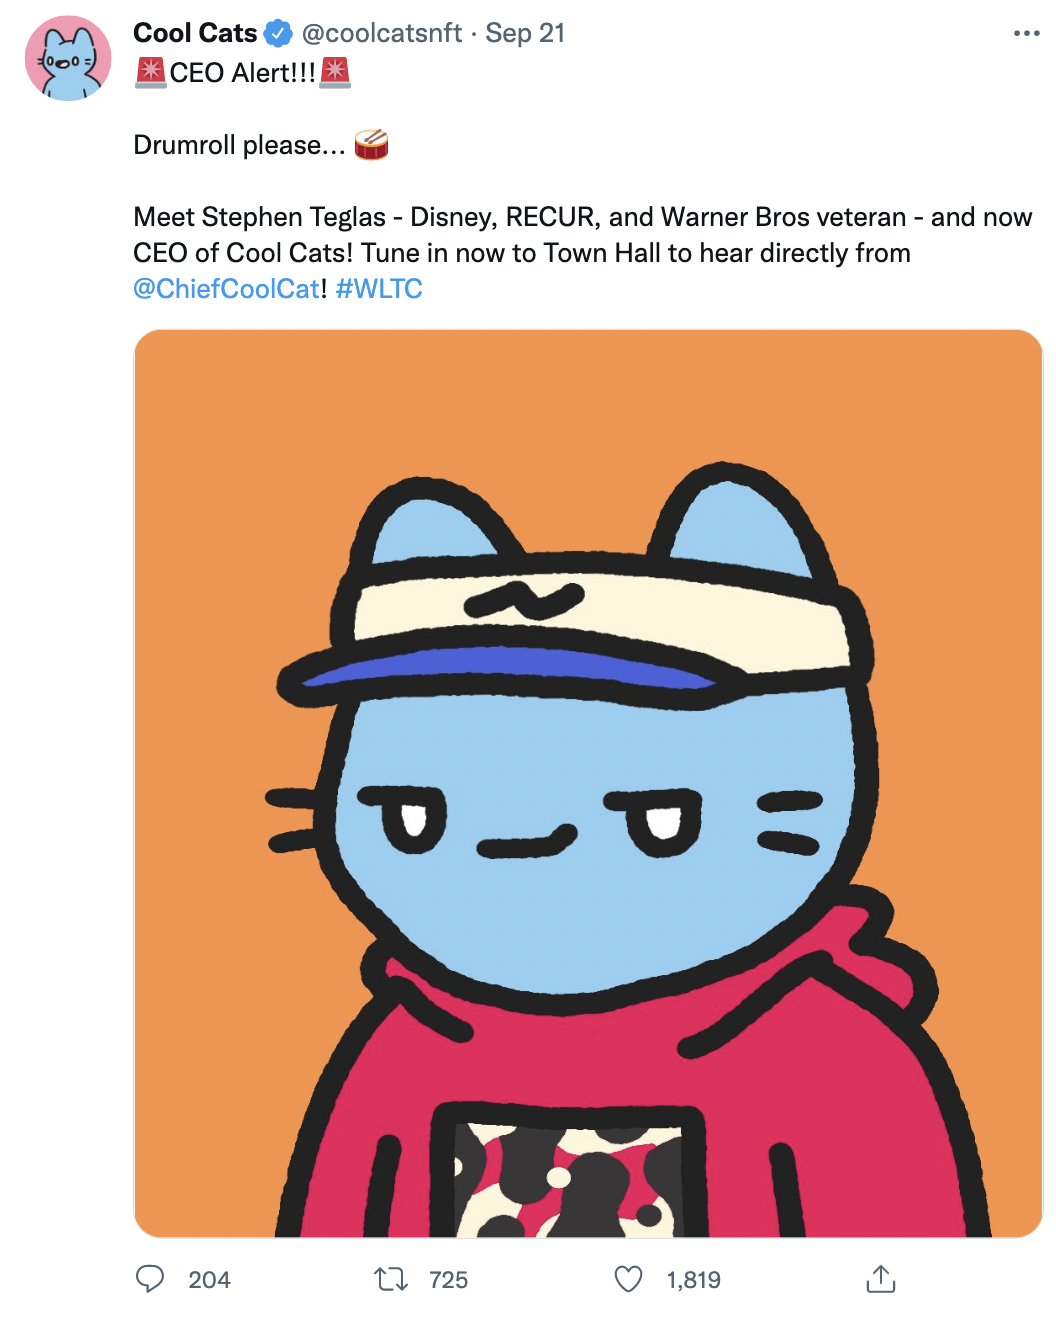
Task: Click the retweet arrows icon
Action: (x=390, y=1279)
